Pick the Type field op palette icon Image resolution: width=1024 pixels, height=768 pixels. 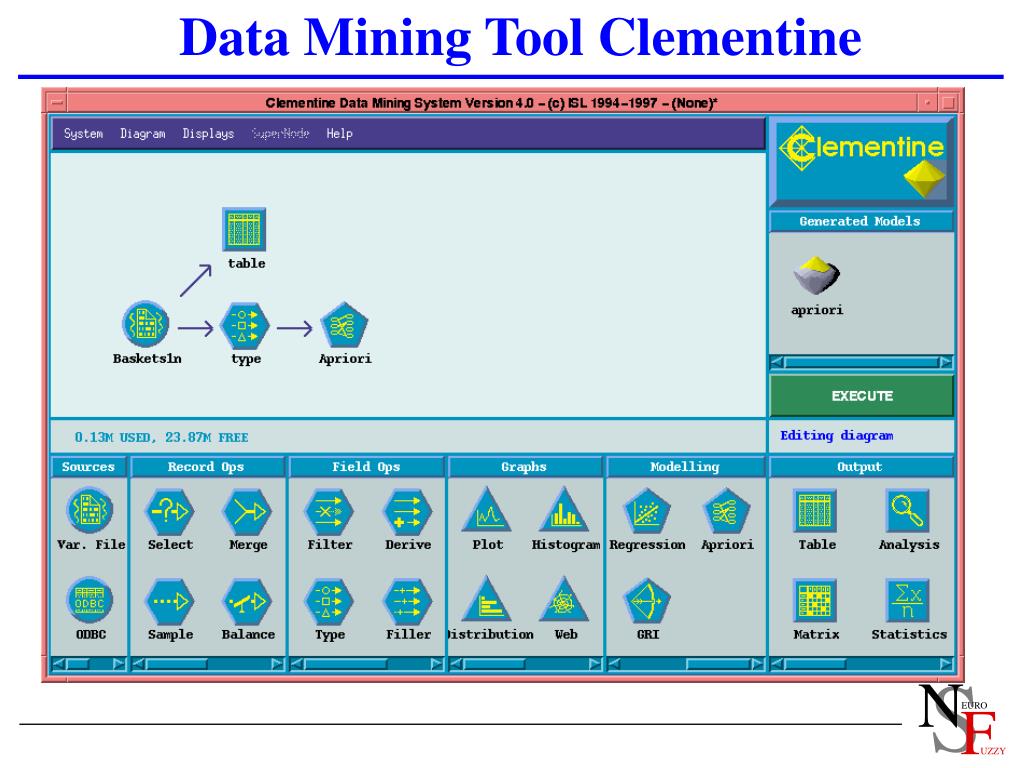pyautogui.click(x=329, y=601)
